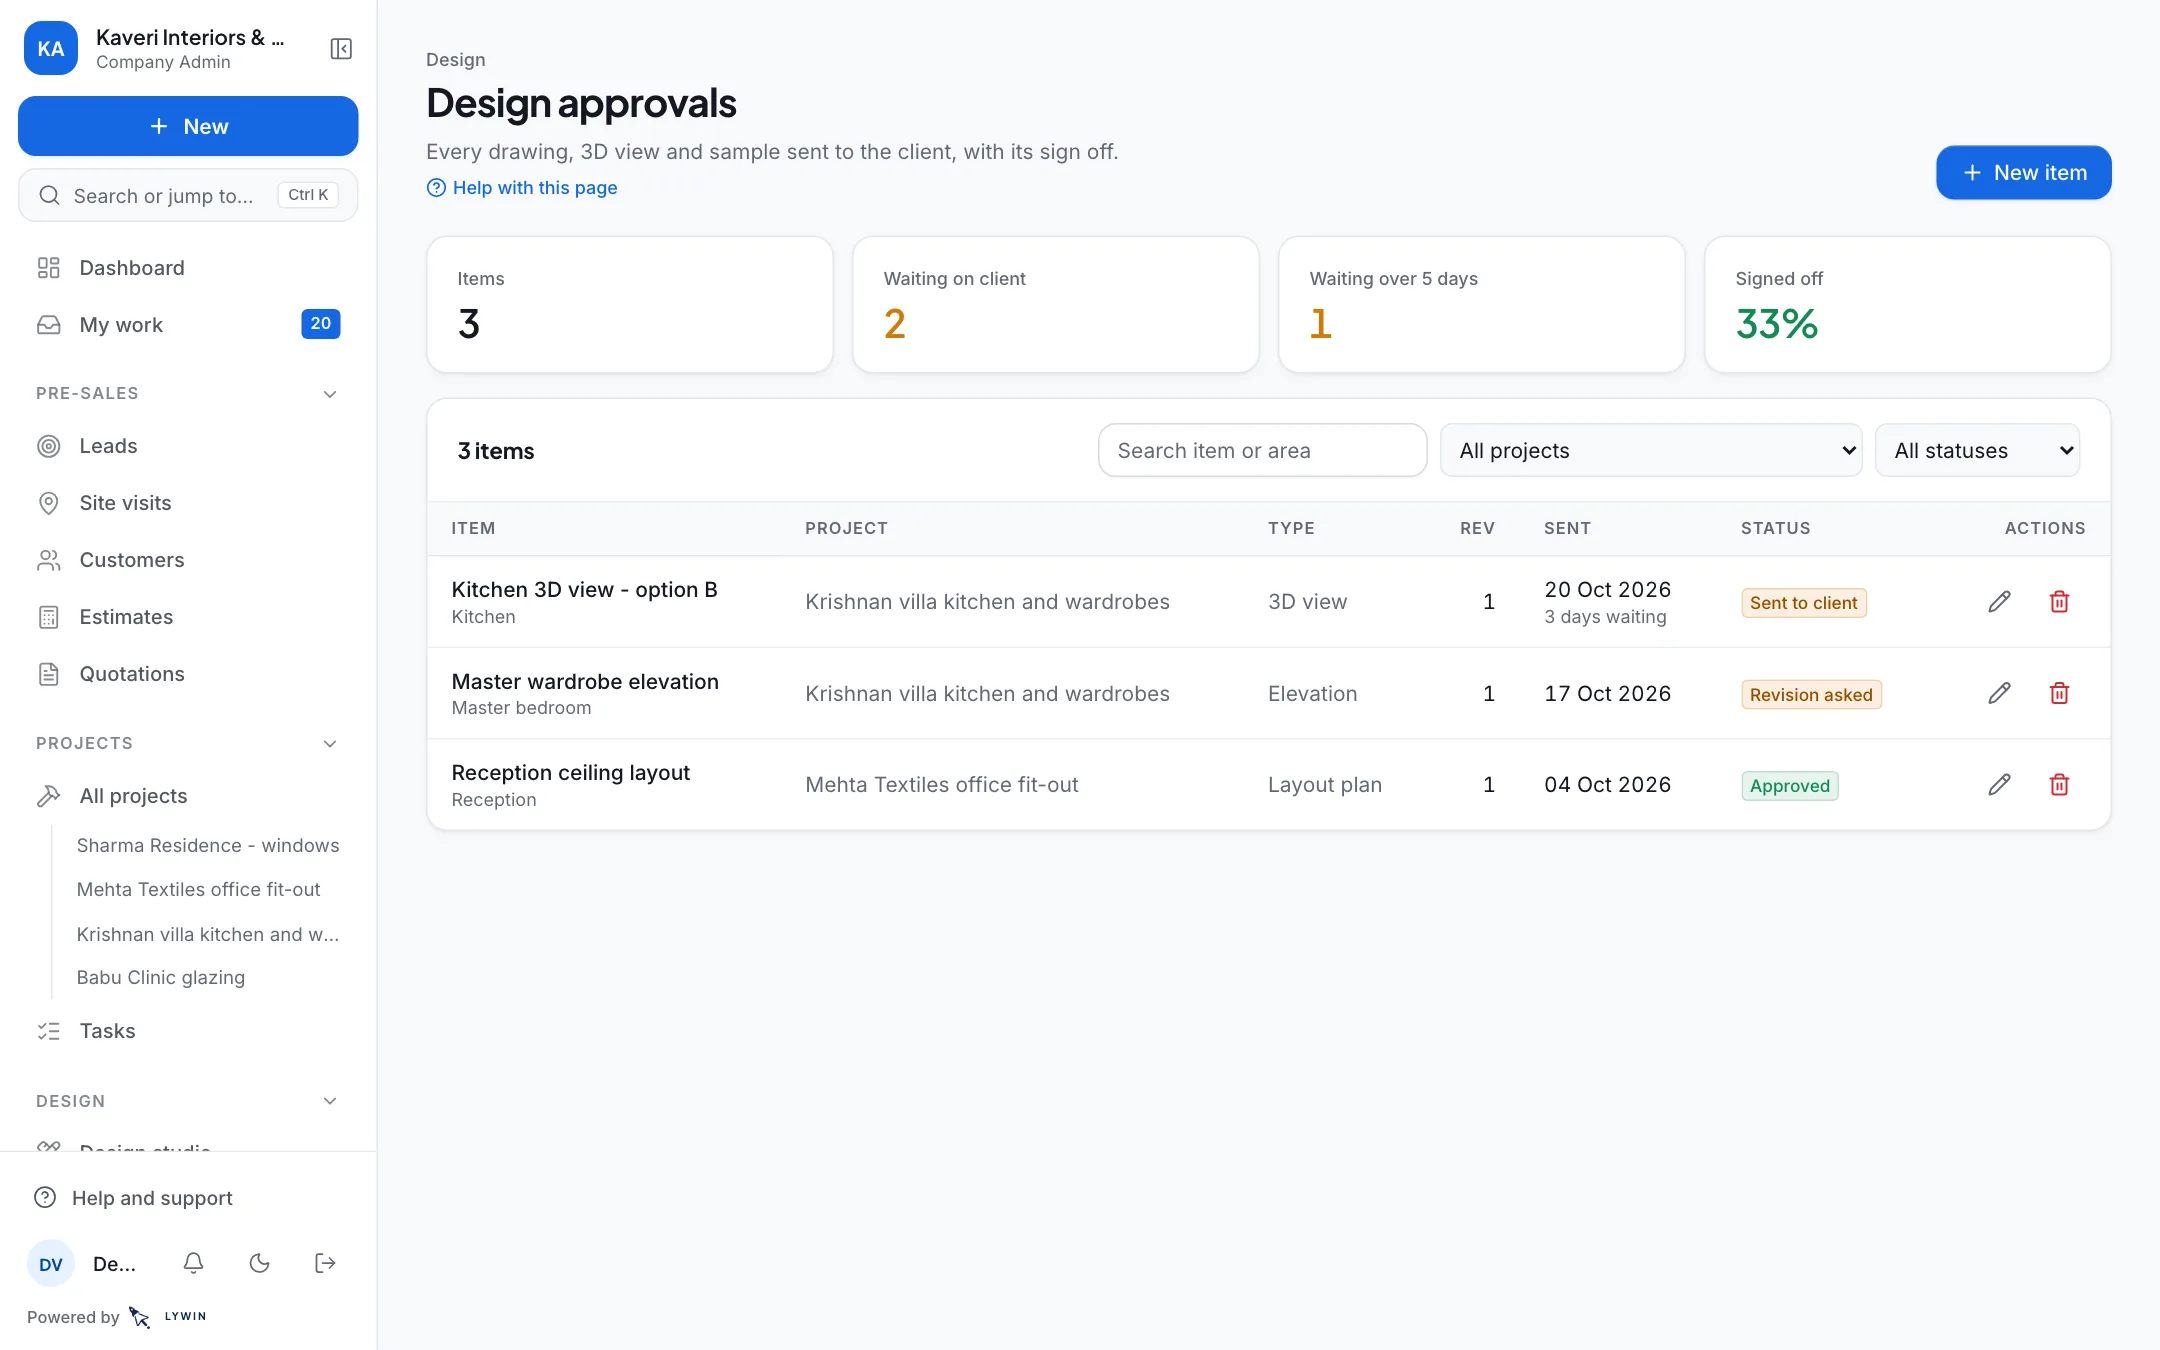Open Estimates

[x=188, y=617]
